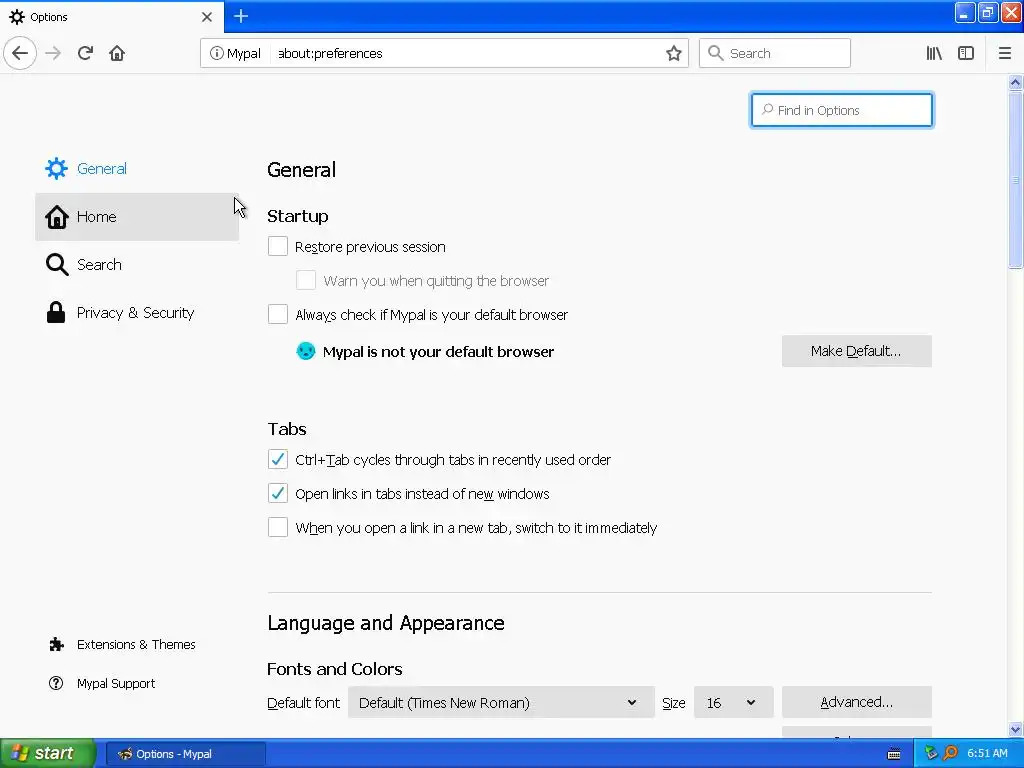This screenshot has width=1024, height=768.
Task: Open the hamburger application menu
Action: coord(1004,53)
